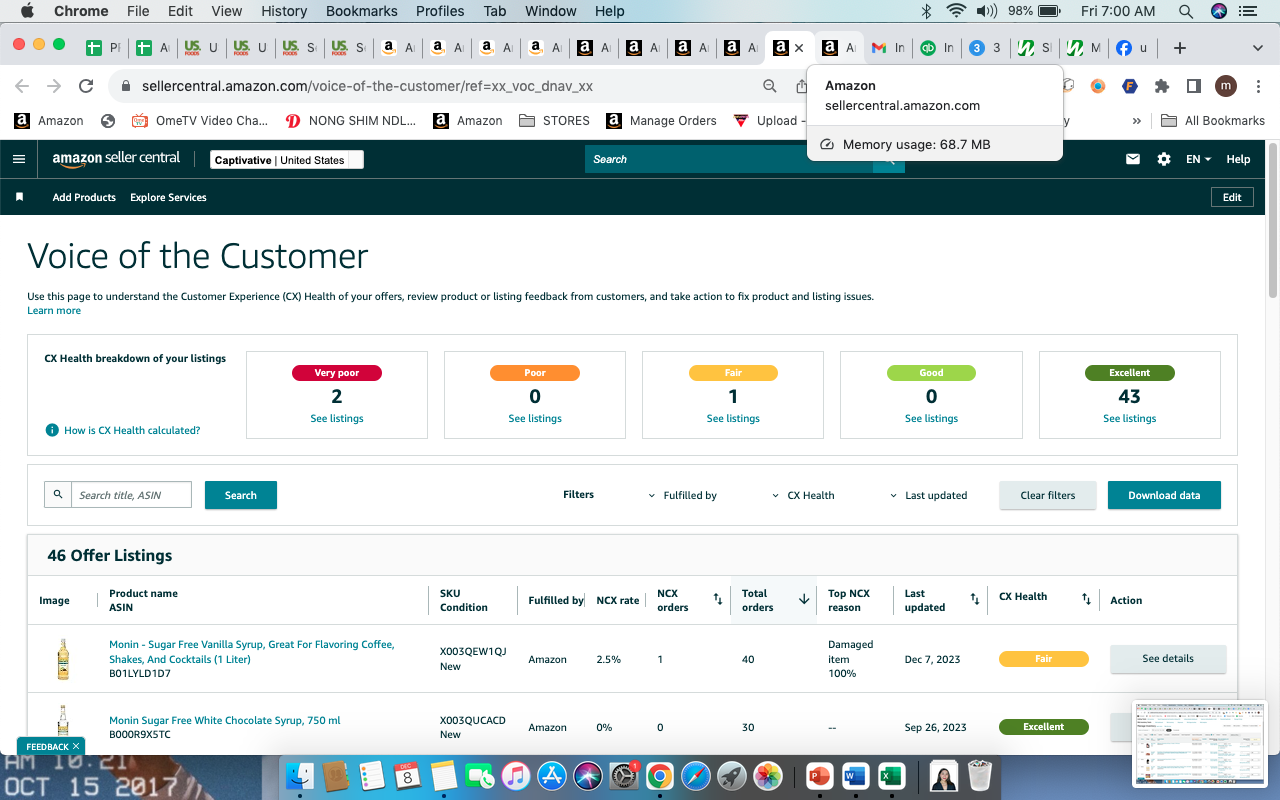This screenshot has width=1280, height=800.
Task: Open the Seller Central hamburger menu
Action: coord(19,159)
